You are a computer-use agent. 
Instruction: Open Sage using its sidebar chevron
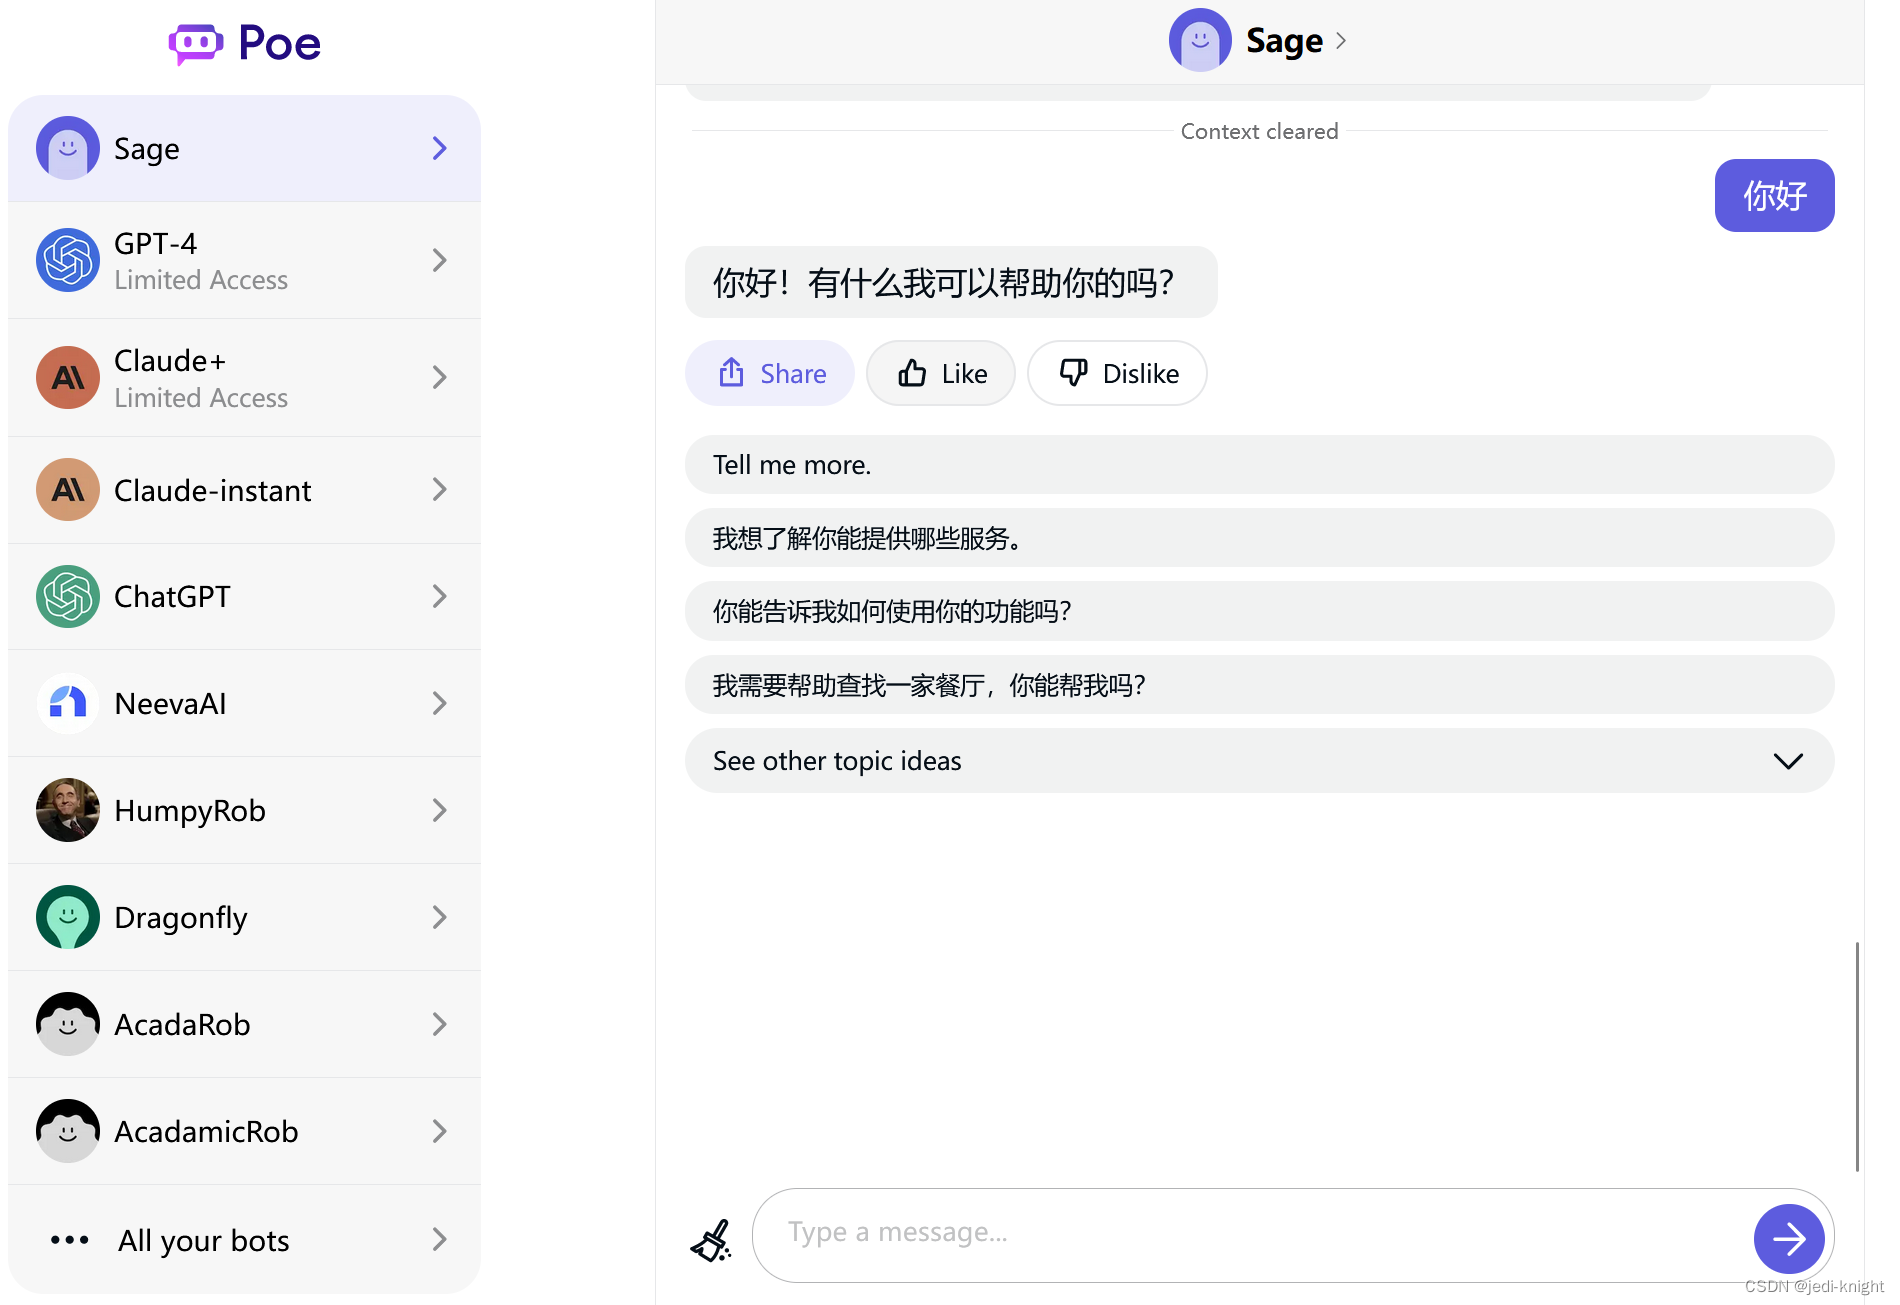439,148
